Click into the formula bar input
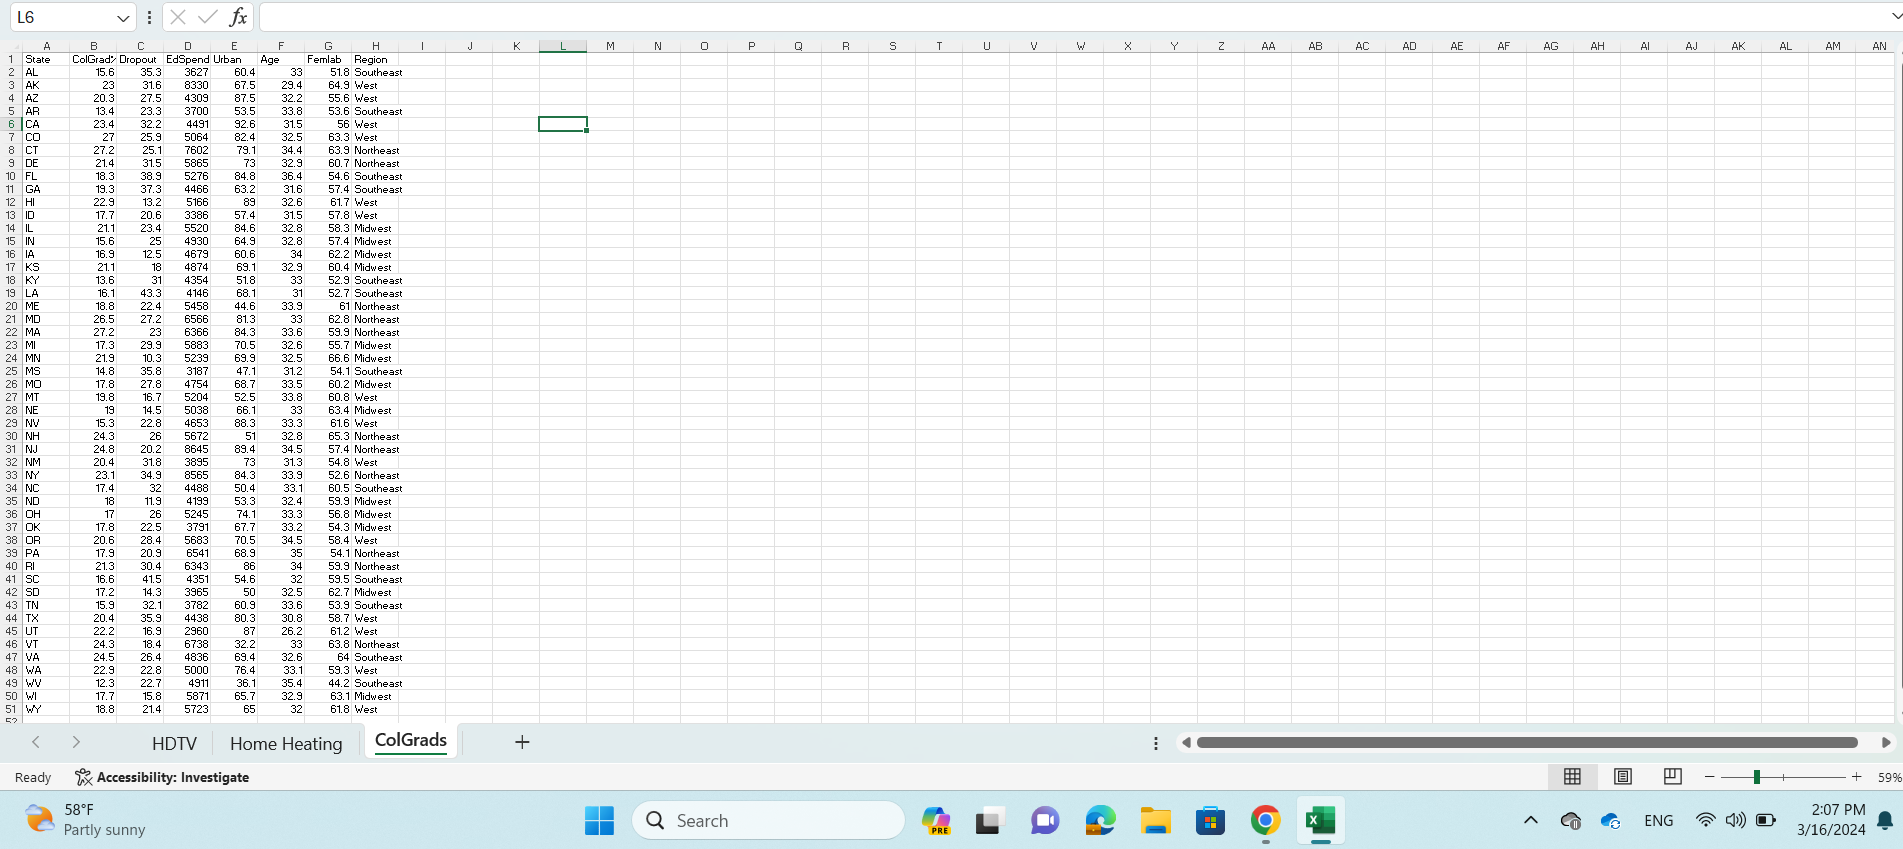The image size is (1903, 849). click(1073, 17)
